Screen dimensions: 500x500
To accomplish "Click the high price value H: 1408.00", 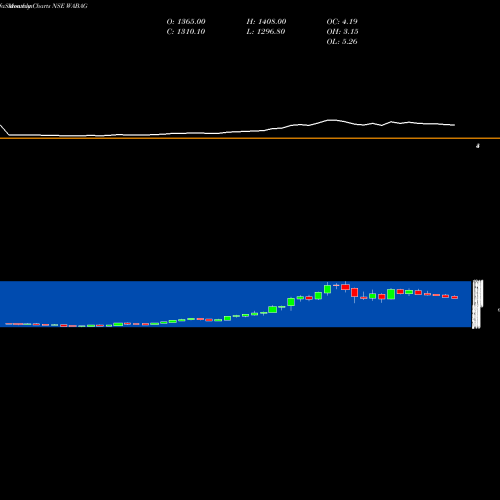I will pyautogui.click(x=266, y=22).
